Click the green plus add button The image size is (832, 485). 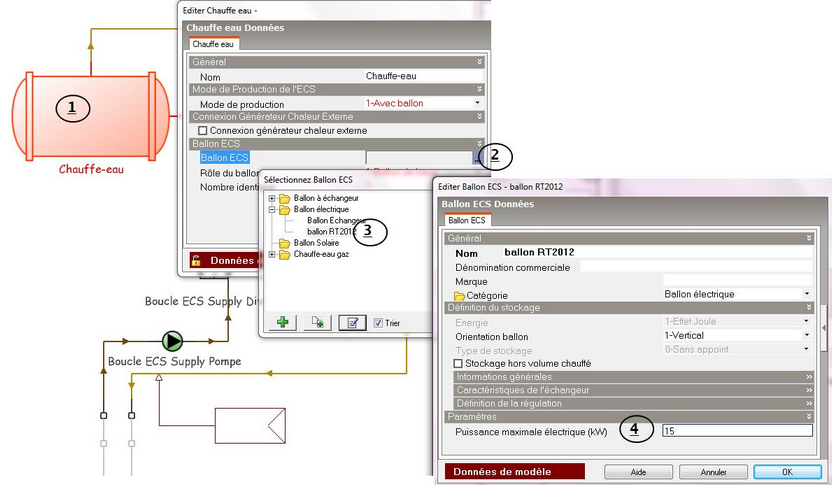point(283,323)
